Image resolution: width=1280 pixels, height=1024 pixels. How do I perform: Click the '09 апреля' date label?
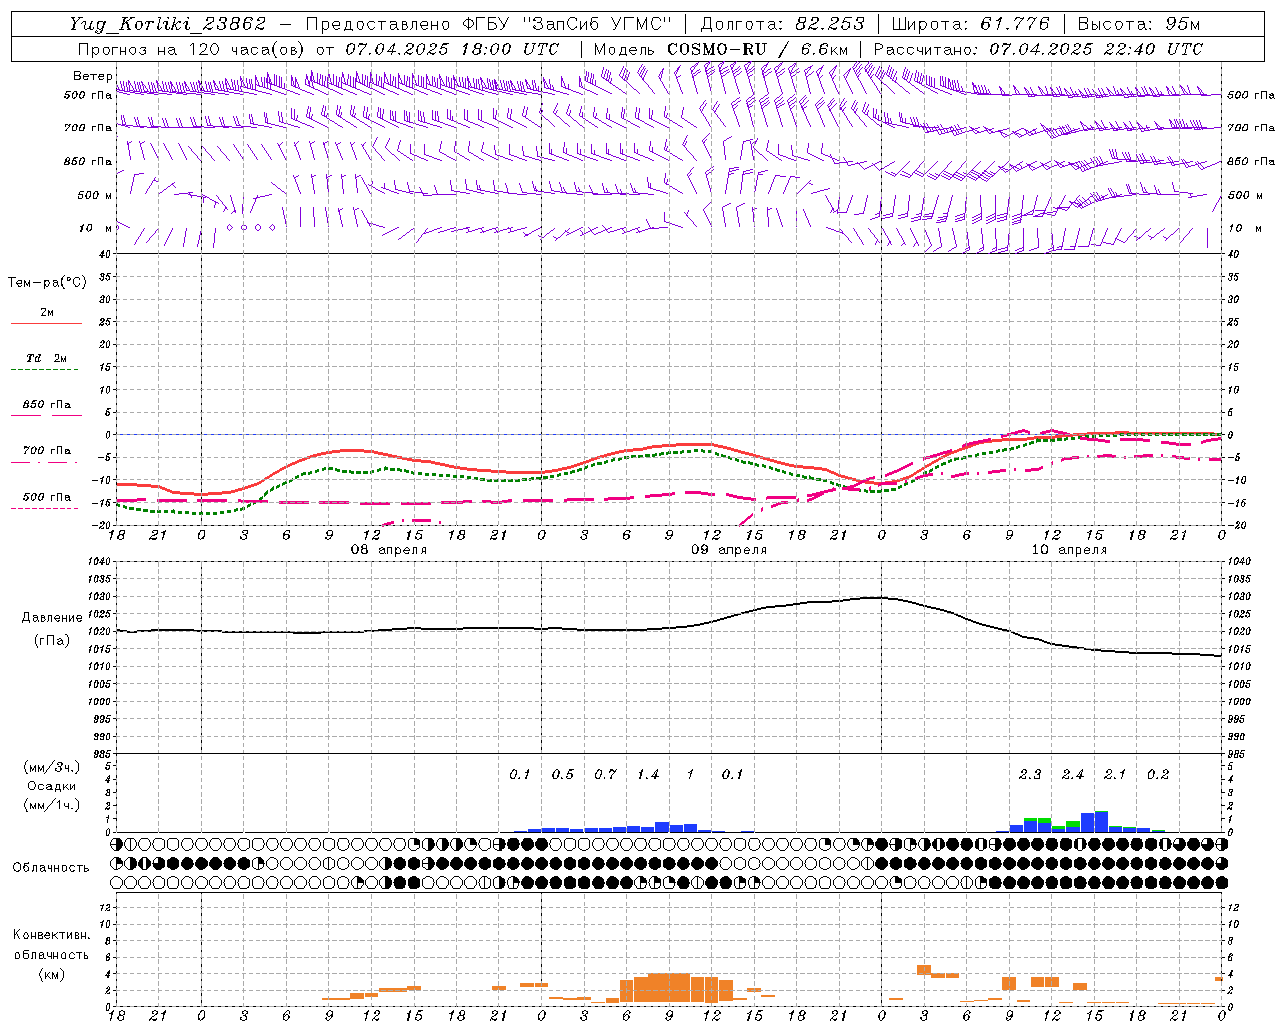pyautogui.click(x=729, y=550)
